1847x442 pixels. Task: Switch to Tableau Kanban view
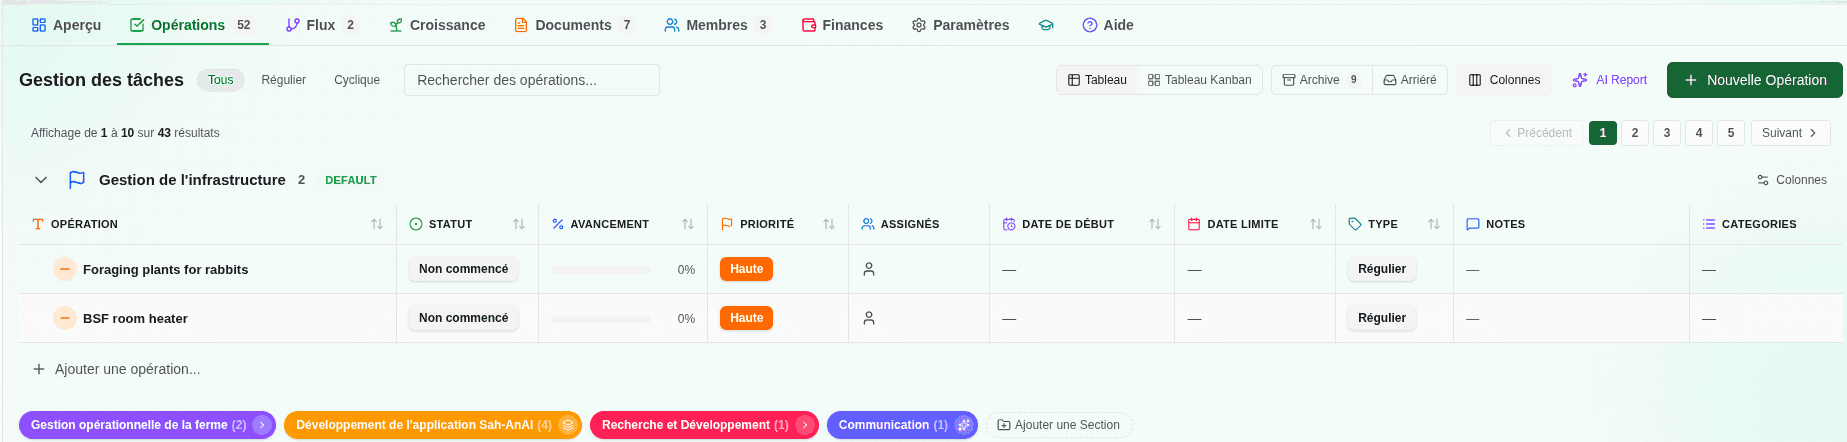point(1199,80)
